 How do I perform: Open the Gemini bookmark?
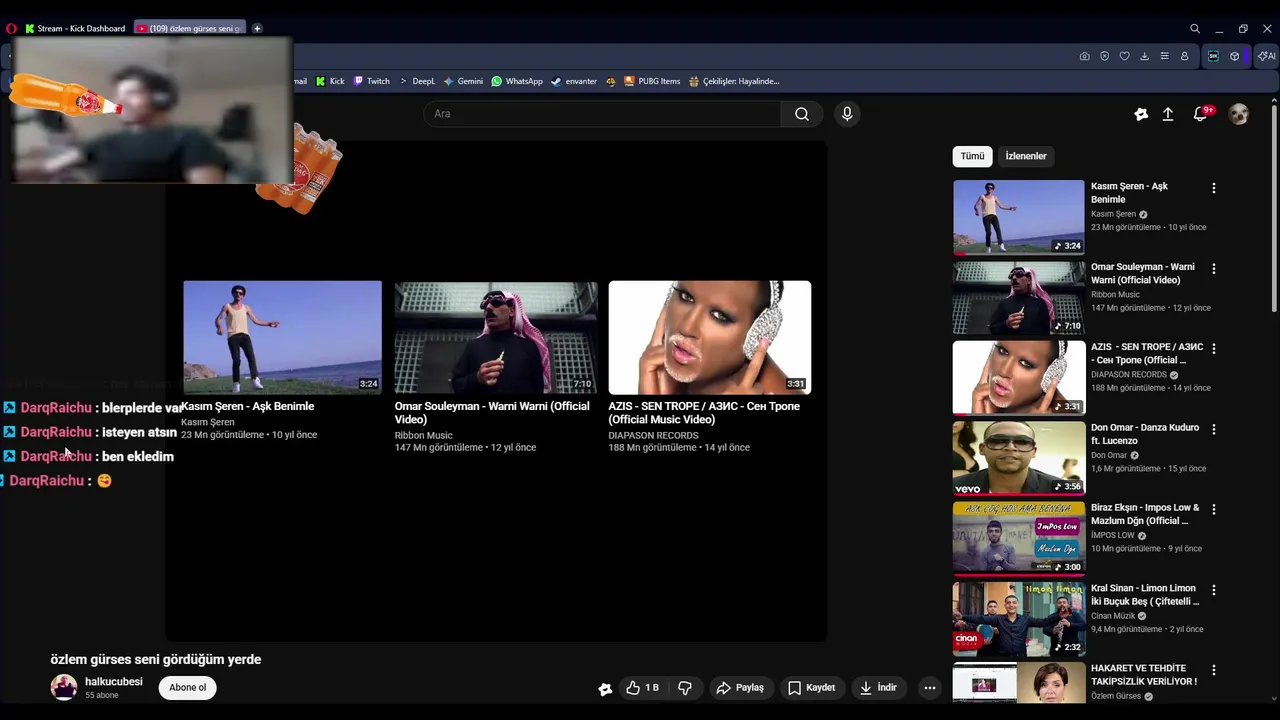click(463, 81)
